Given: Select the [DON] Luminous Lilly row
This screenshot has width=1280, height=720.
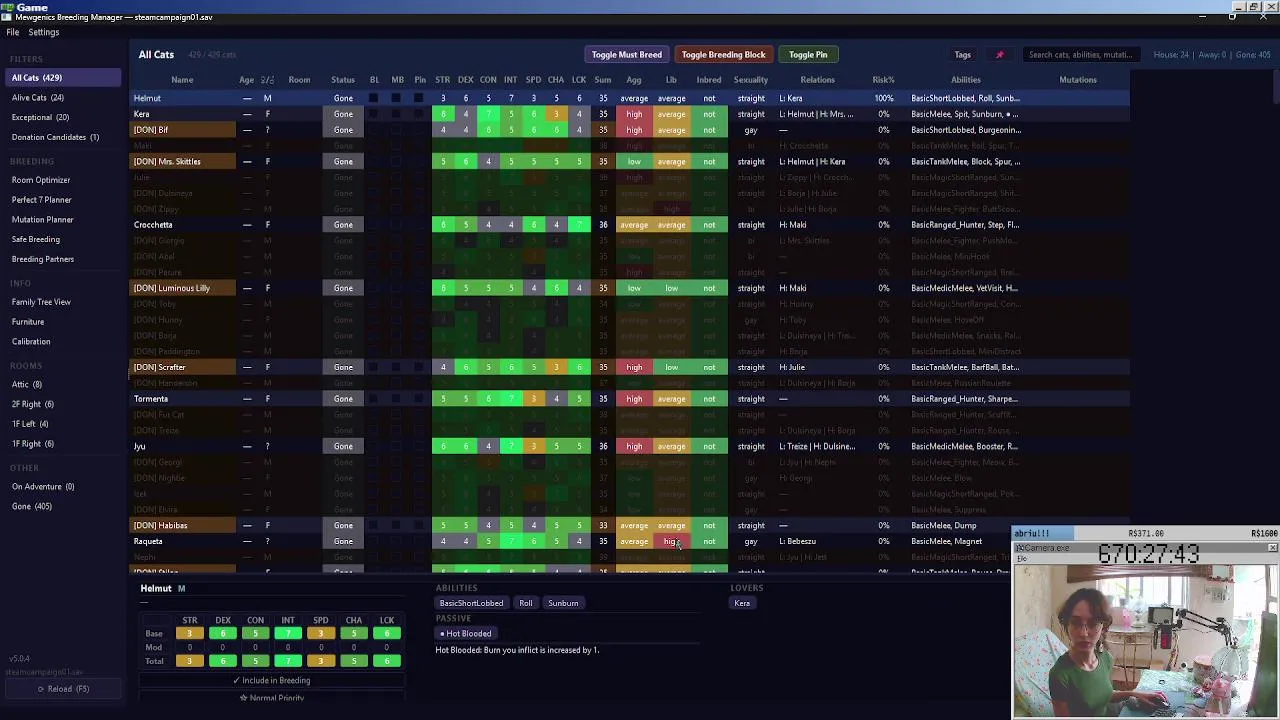Looking at the screenshot, I should click(x=630, y=288).
